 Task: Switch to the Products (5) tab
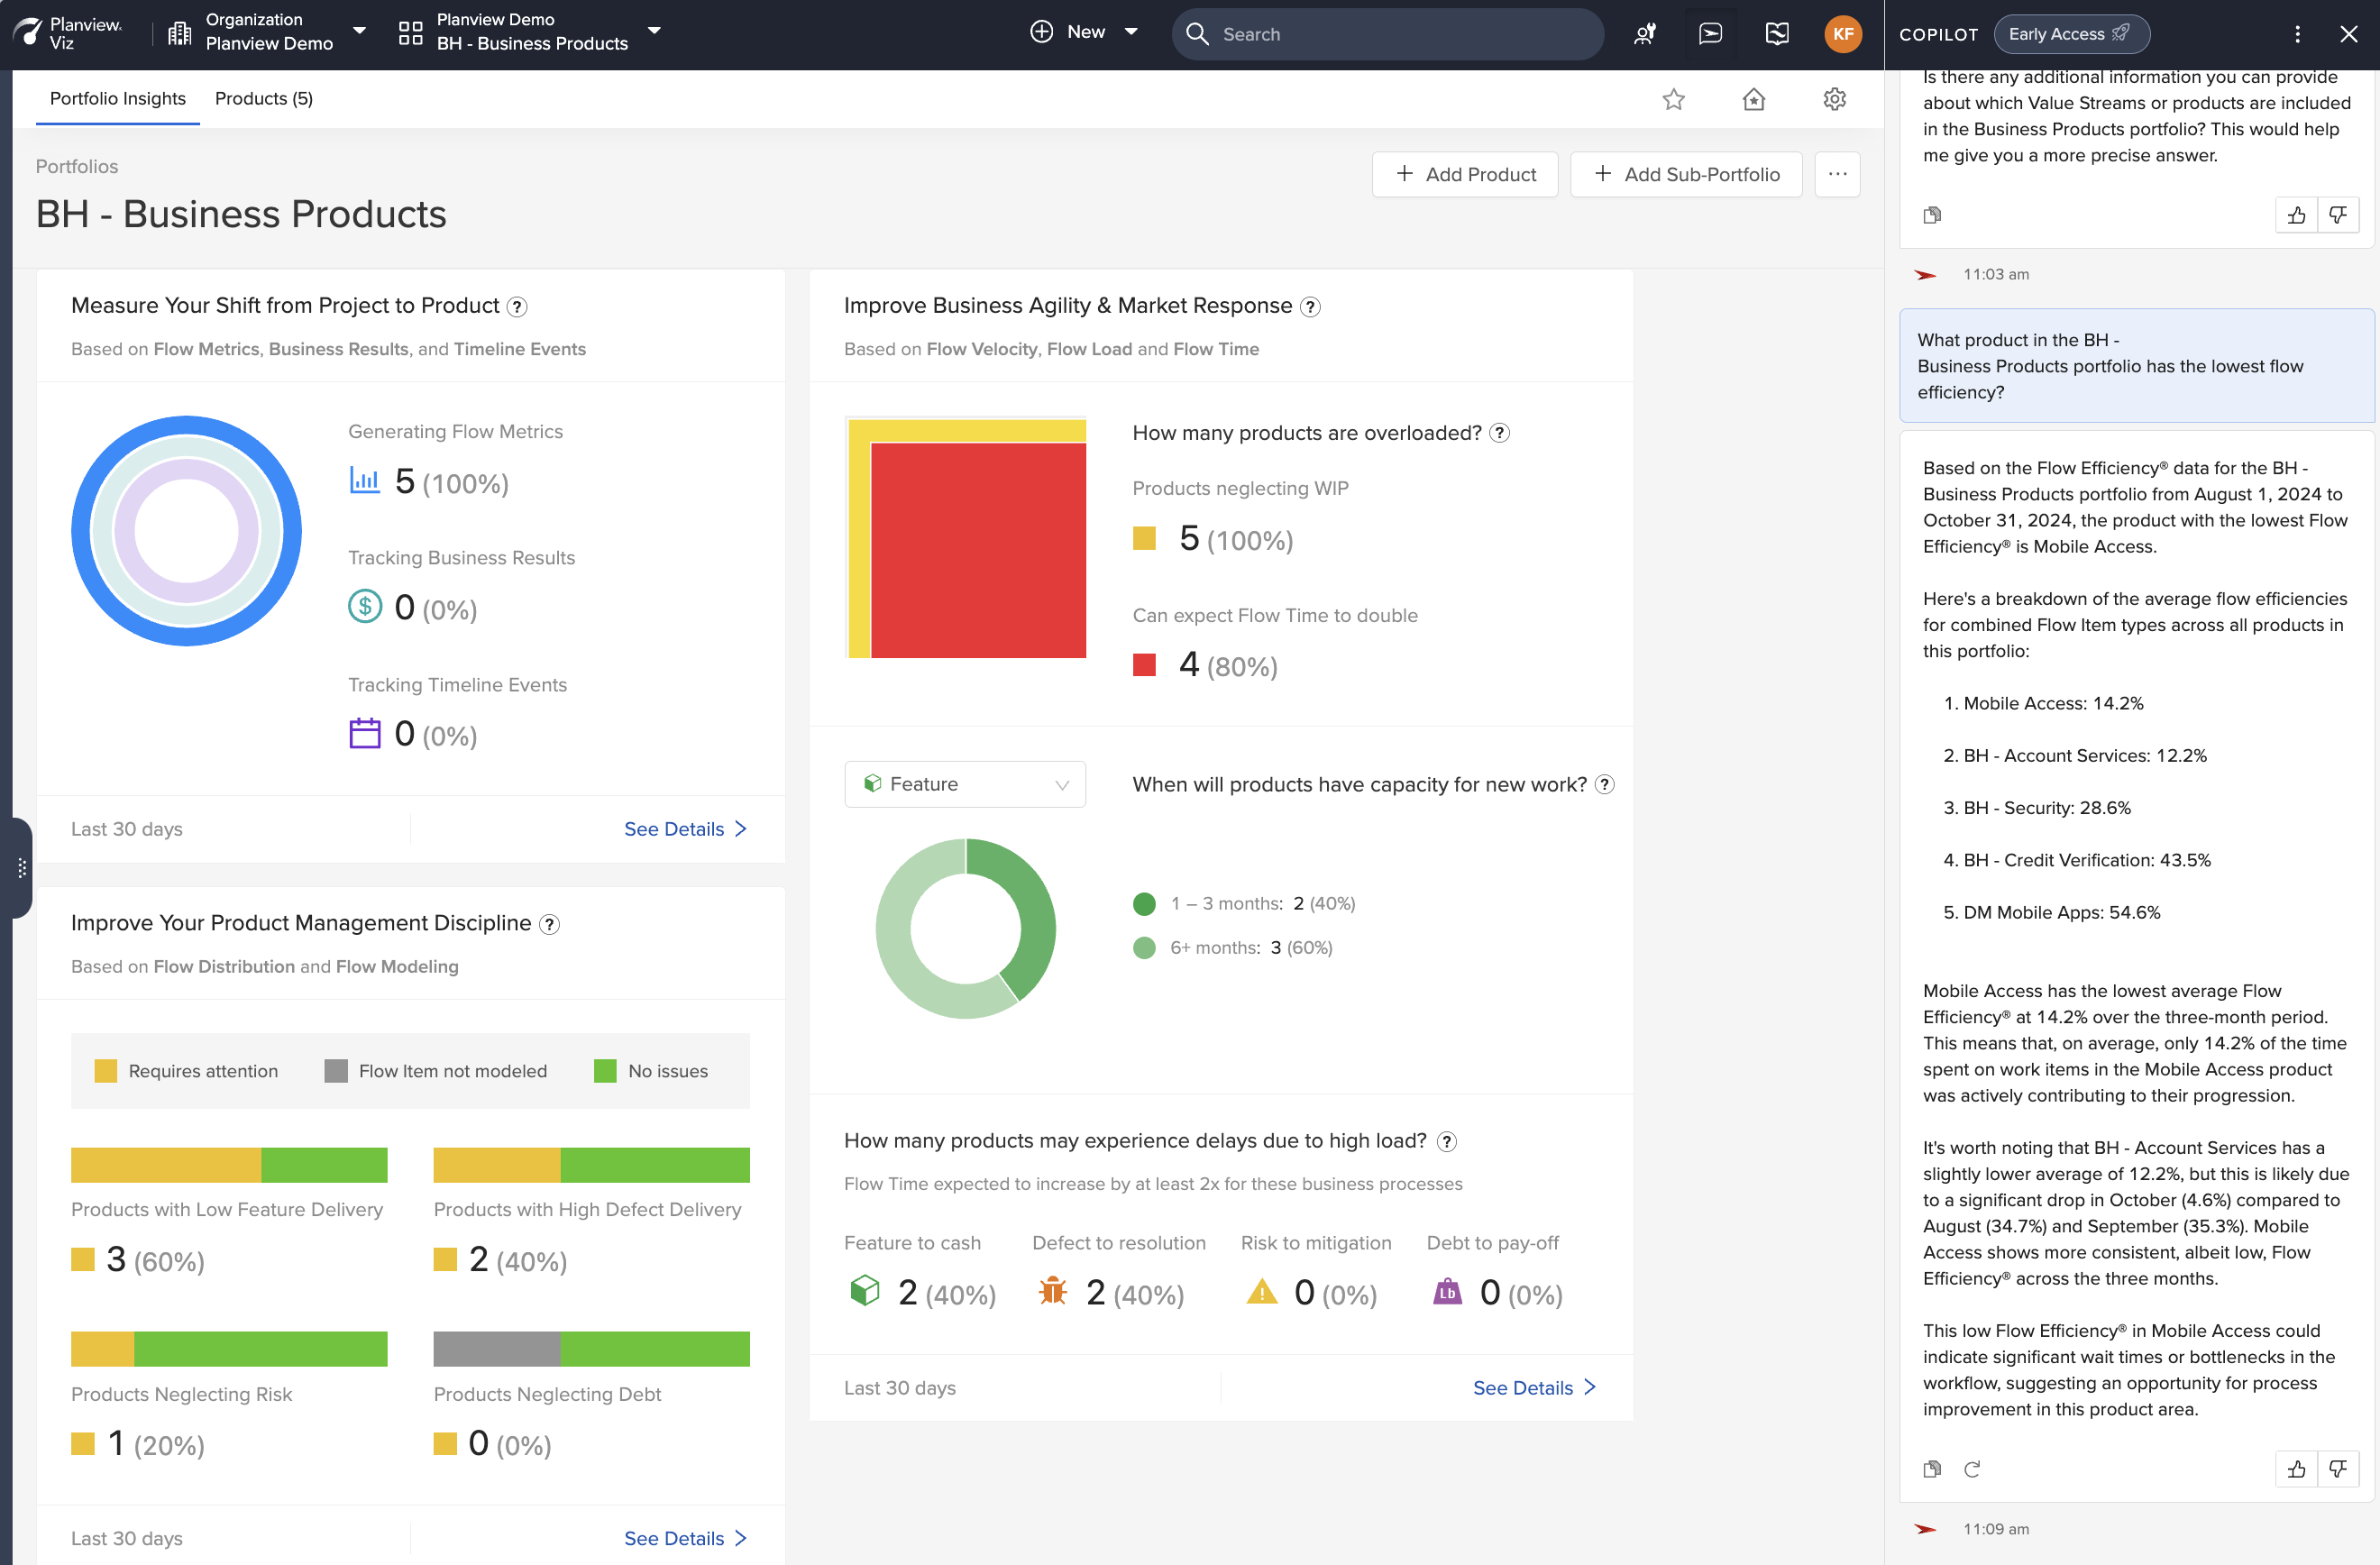coord(264,99)
